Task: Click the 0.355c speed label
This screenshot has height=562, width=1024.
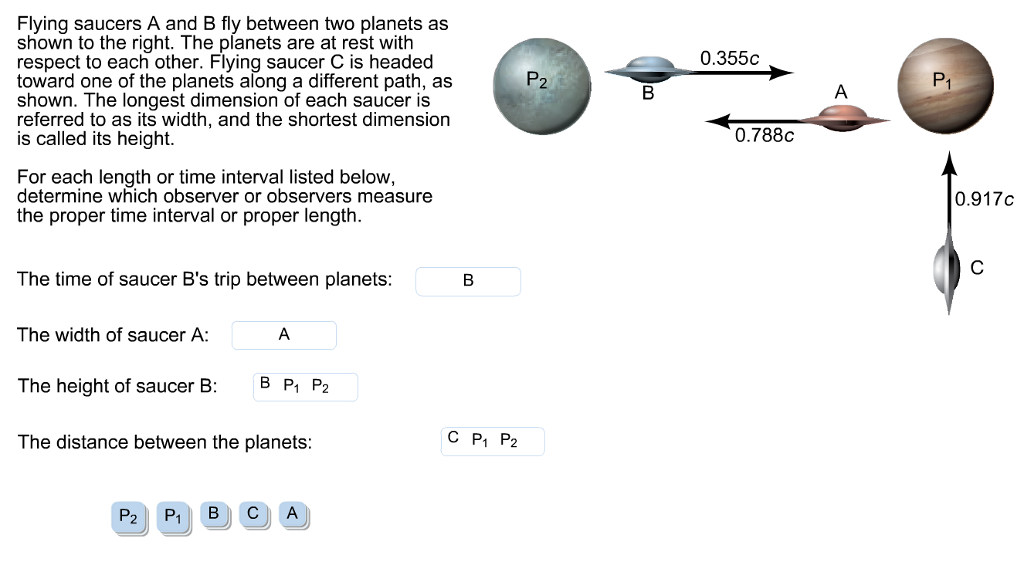Action: pyautogui.click(x=730, y=58)
